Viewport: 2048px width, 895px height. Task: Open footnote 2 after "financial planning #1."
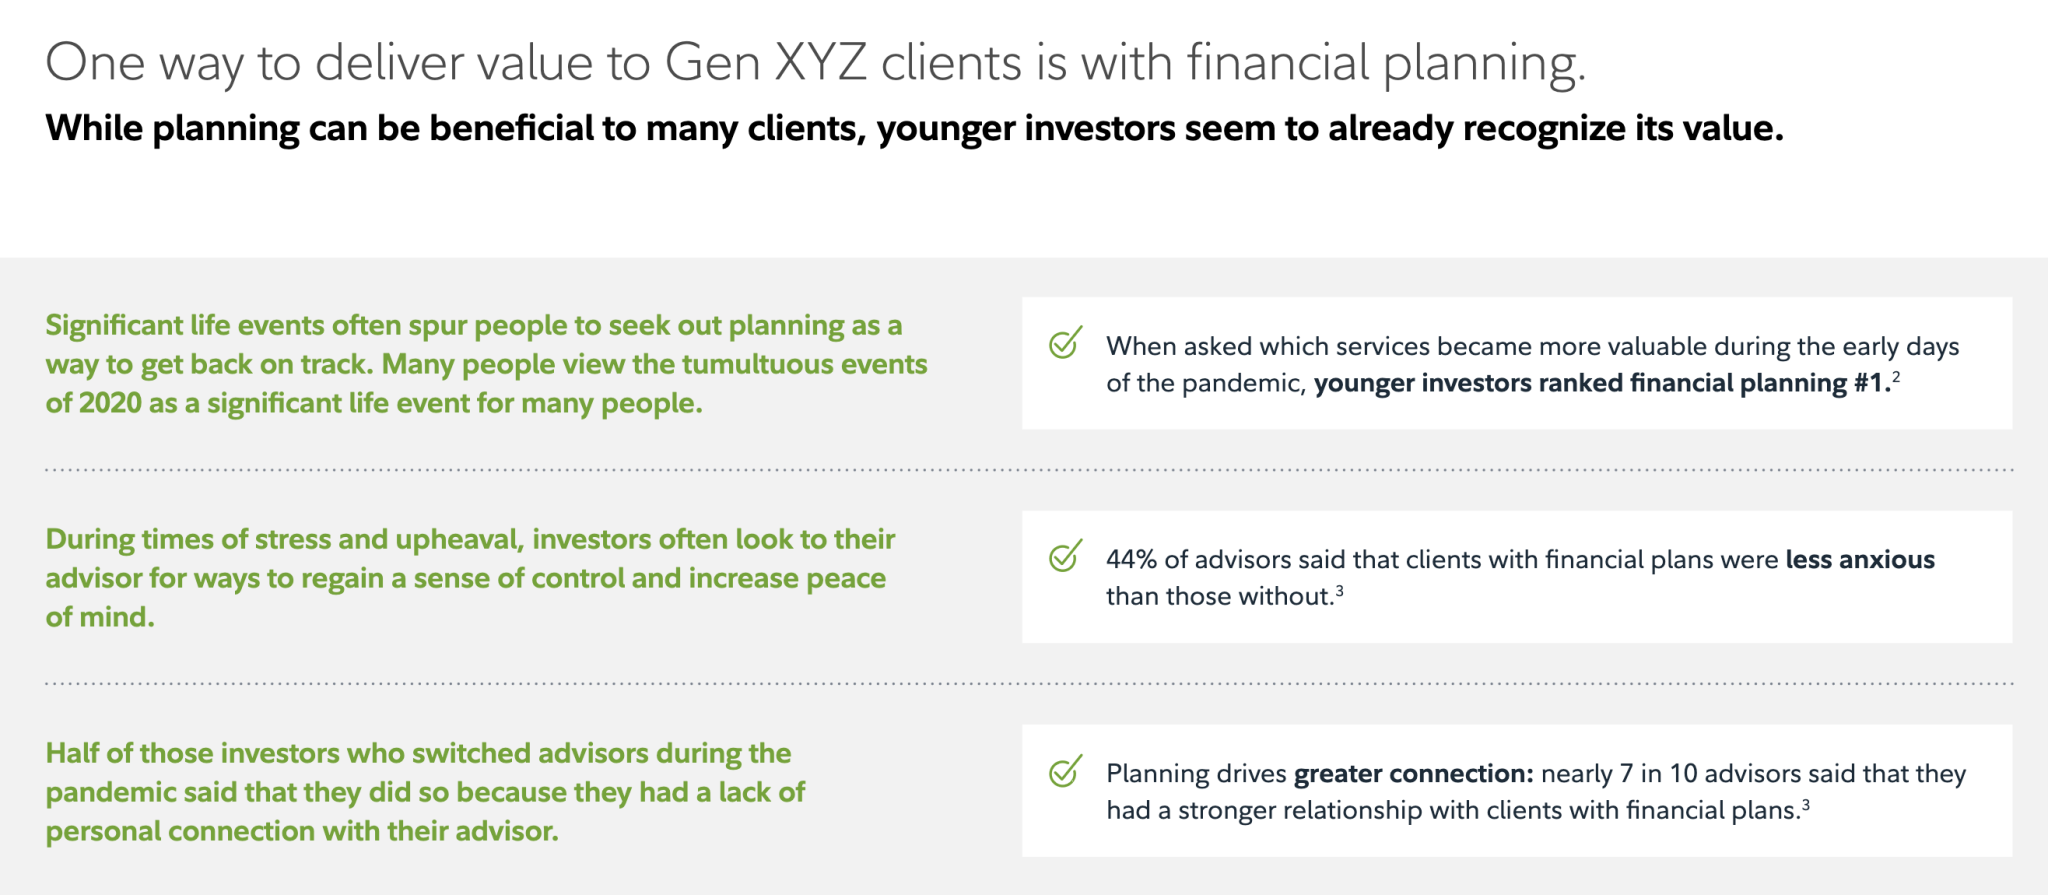tap(1896, 377)
